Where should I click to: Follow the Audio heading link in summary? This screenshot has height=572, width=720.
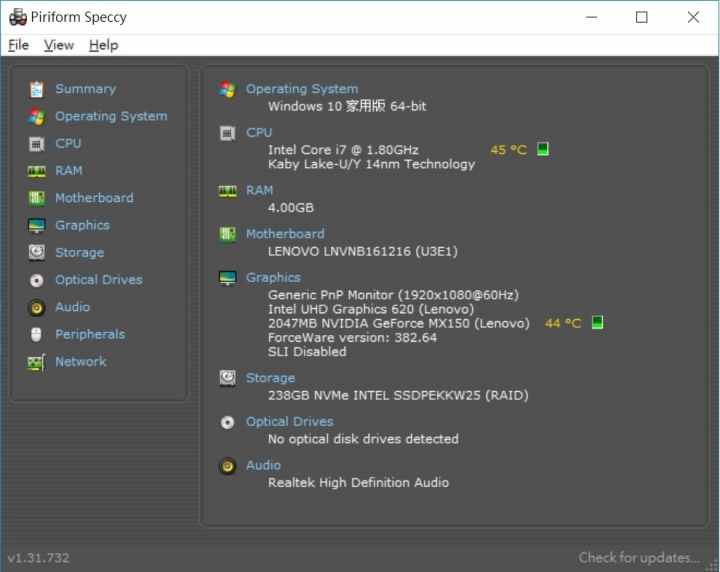click(x=263, y=465)
